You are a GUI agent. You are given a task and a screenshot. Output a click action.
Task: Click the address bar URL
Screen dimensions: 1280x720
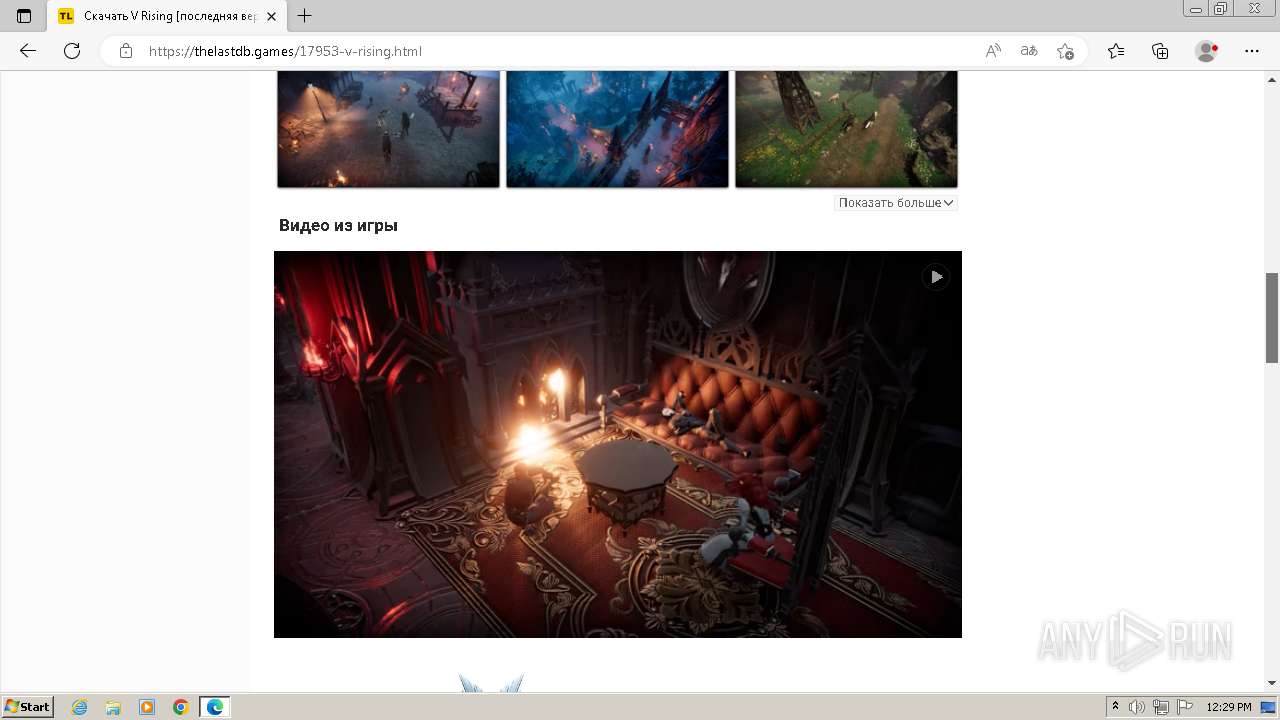click(x=285, y=51)
